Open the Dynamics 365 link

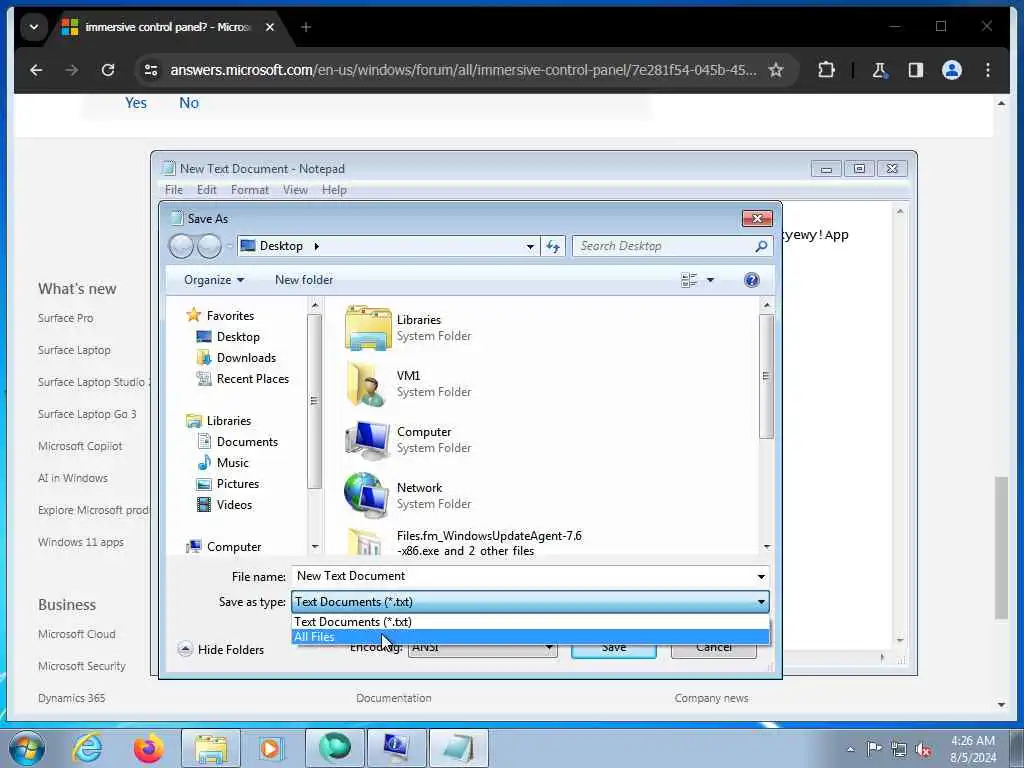[x=71, y=697]
